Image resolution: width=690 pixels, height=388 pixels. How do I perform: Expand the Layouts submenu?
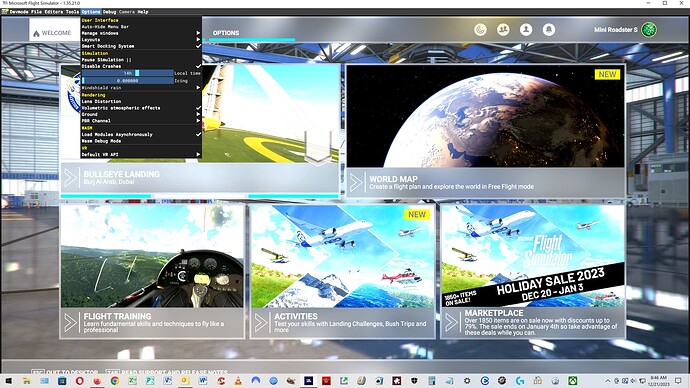[141, 40]
